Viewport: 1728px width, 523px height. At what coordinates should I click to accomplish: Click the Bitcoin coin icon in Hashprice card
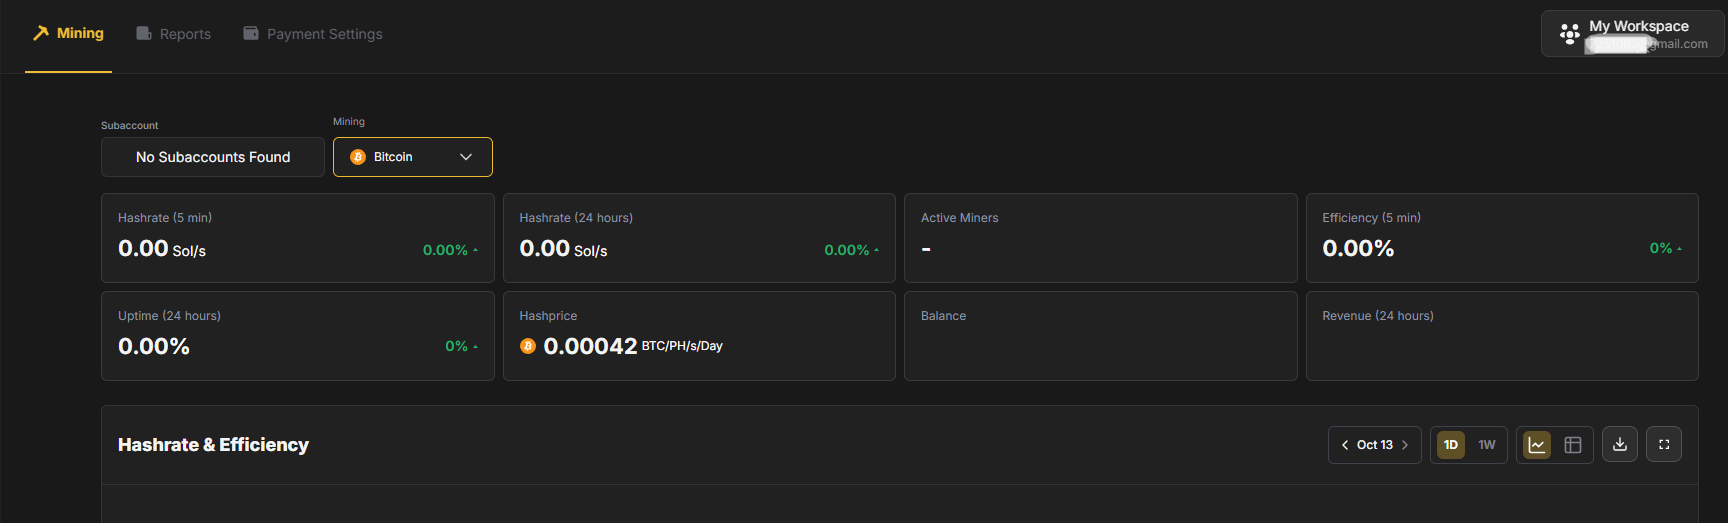528,346
